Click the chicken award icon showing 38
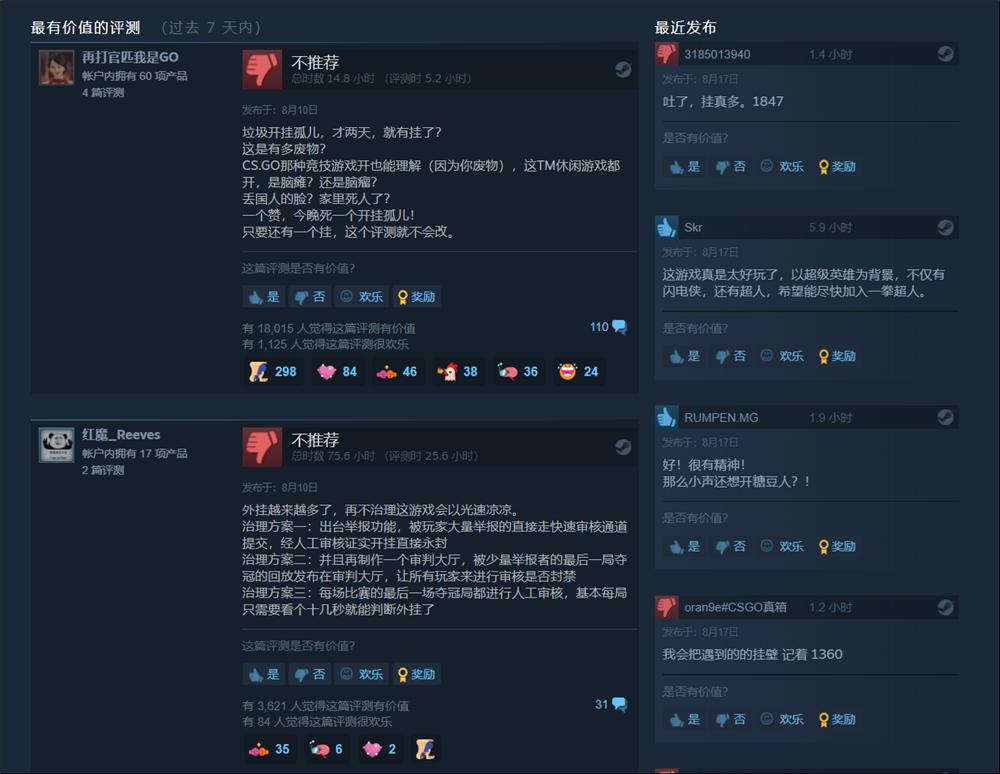Viewport: 1000px width, 774px height. [447, 371]
